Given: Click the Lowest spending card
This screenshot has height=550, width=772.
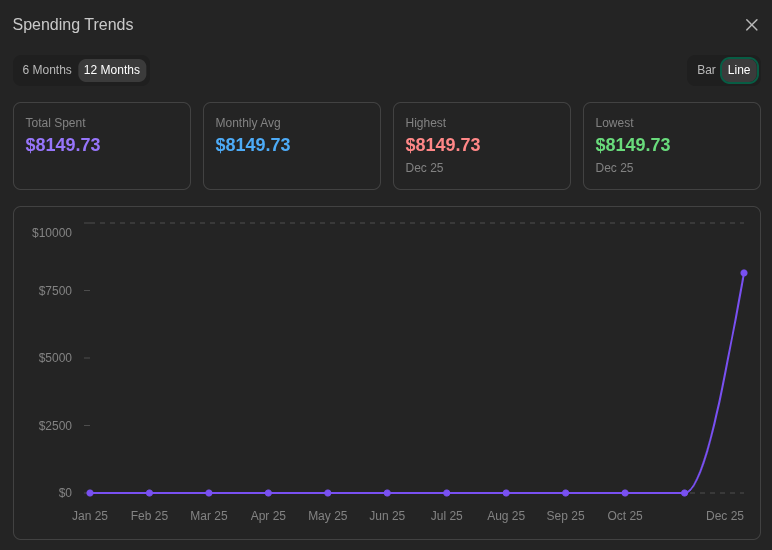Looking at the screenshot, I should (x=672, y=146).
